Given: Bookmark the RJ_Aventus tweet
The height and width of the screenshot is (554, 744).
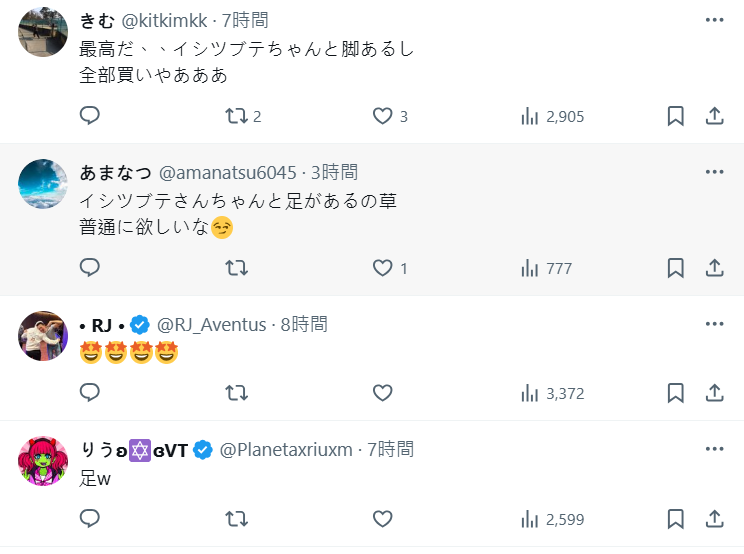Looking at the screenshot, I should 675,393.
